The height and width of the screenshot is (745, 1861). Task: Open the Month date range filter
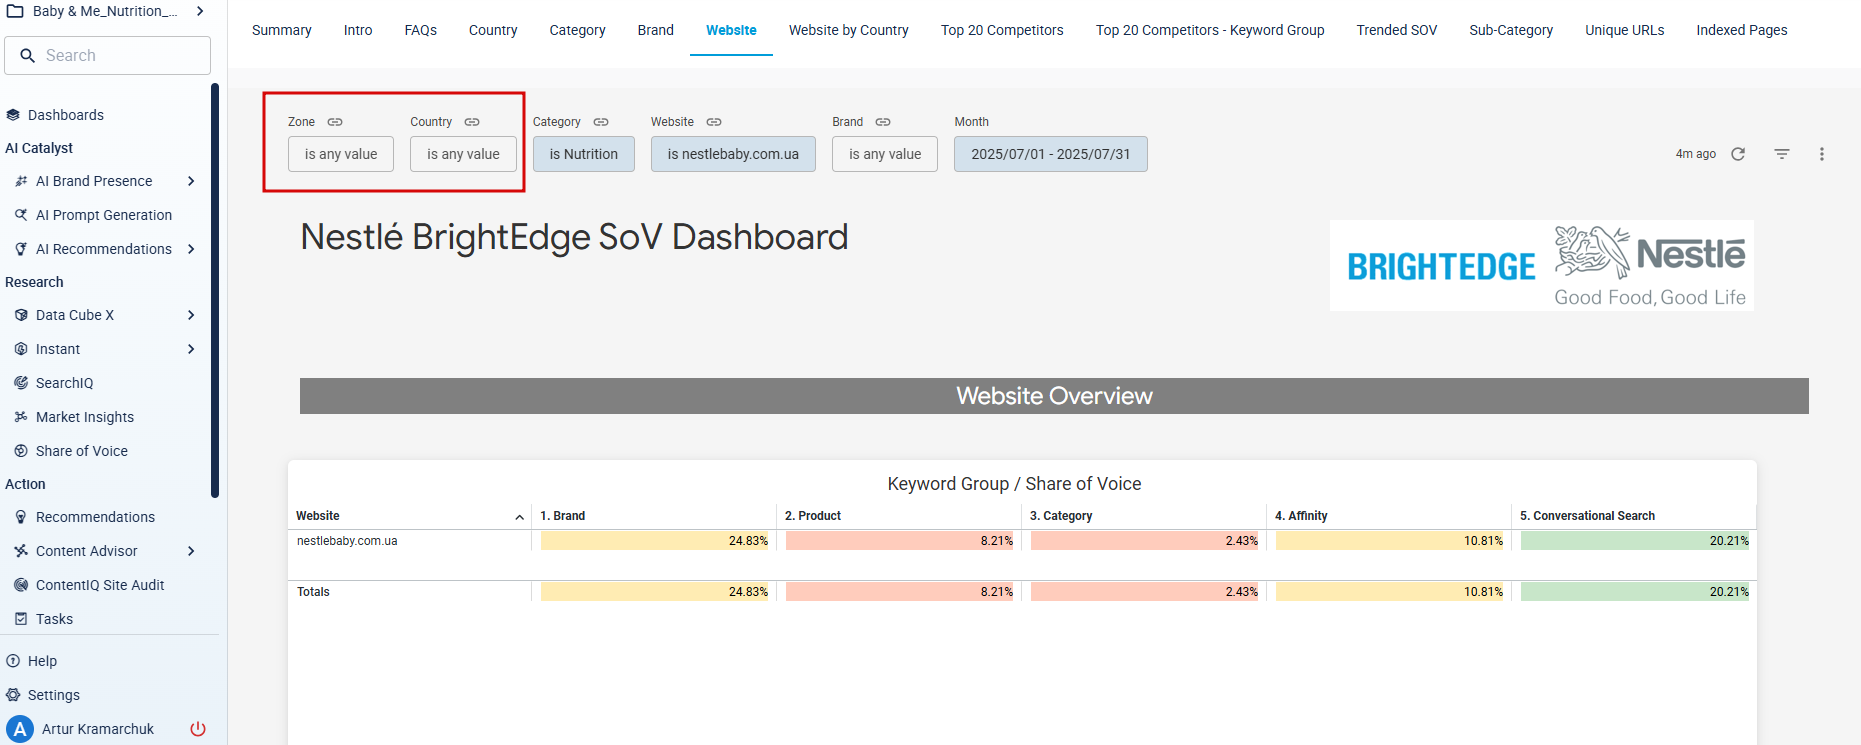(1050, 154)
